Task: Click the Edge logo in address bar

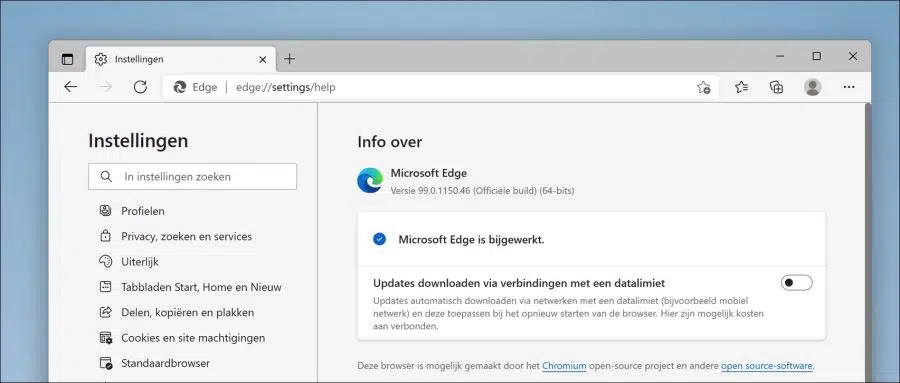Action: click(180, 87)
